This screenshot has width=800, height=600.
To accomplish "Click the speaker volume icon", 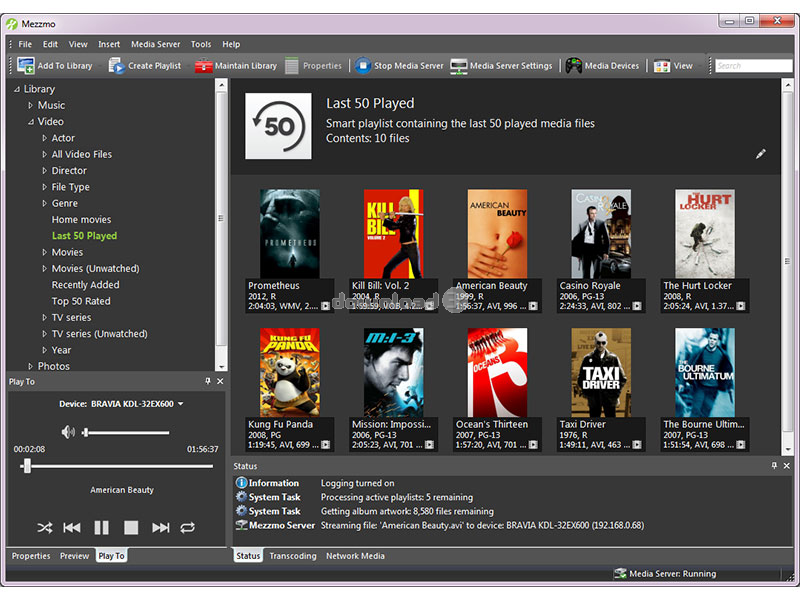I will (x=68, y=432).
